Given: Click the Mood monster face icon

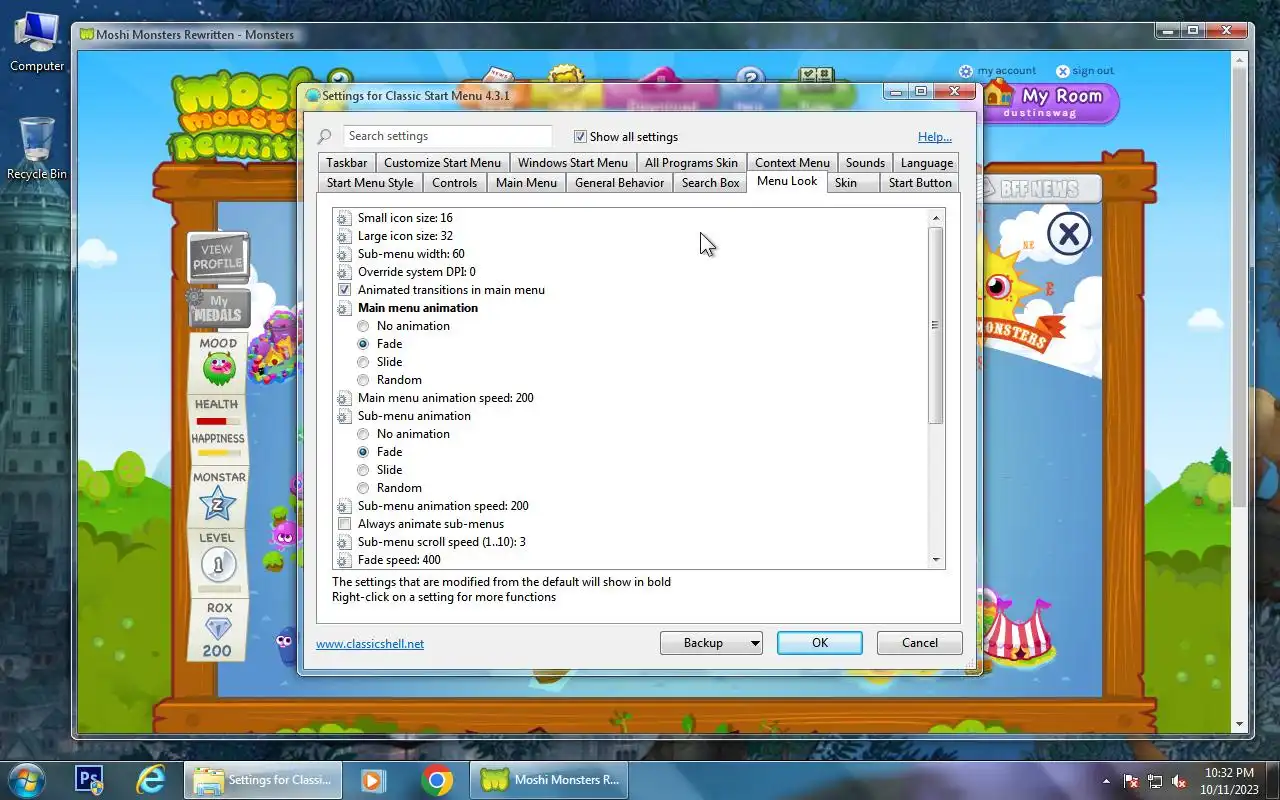Looking at the screenshot, I should point(218,368).
